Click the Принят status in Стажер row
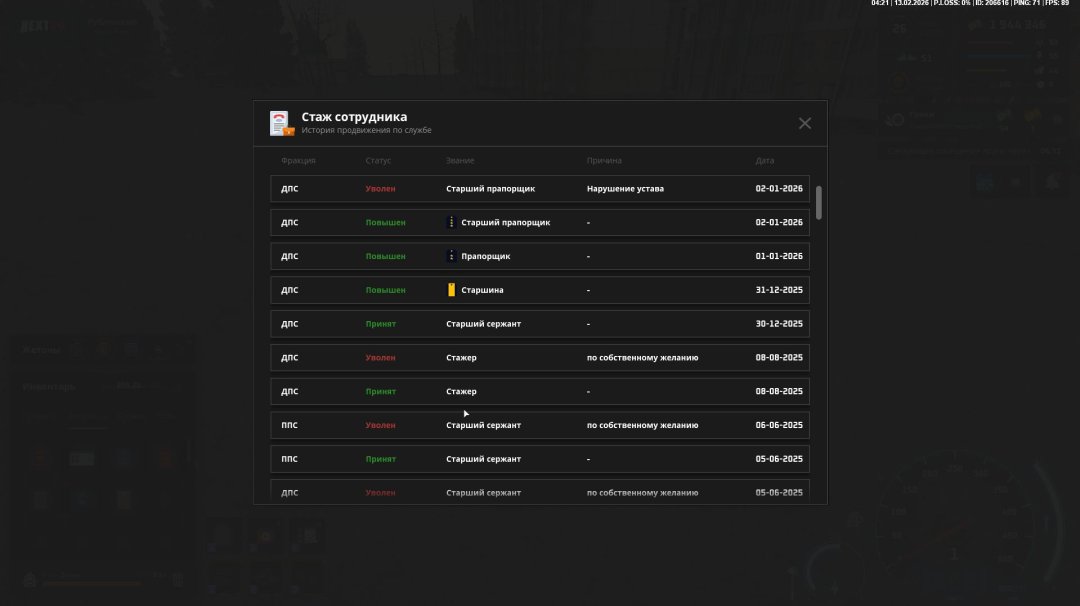This screenshot has width=1080, height=606. [x=380, y=391]
